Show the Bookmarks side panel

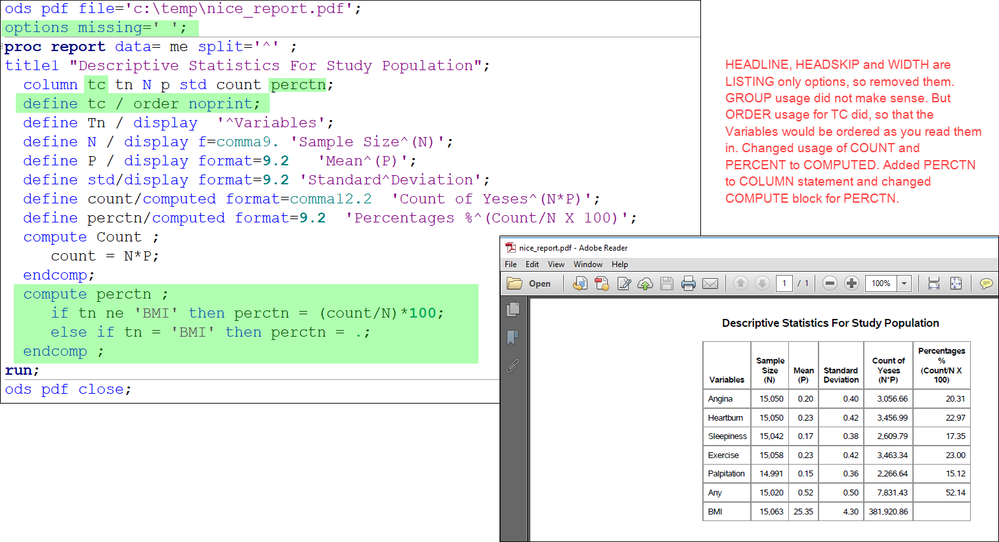tap(513, 338)
